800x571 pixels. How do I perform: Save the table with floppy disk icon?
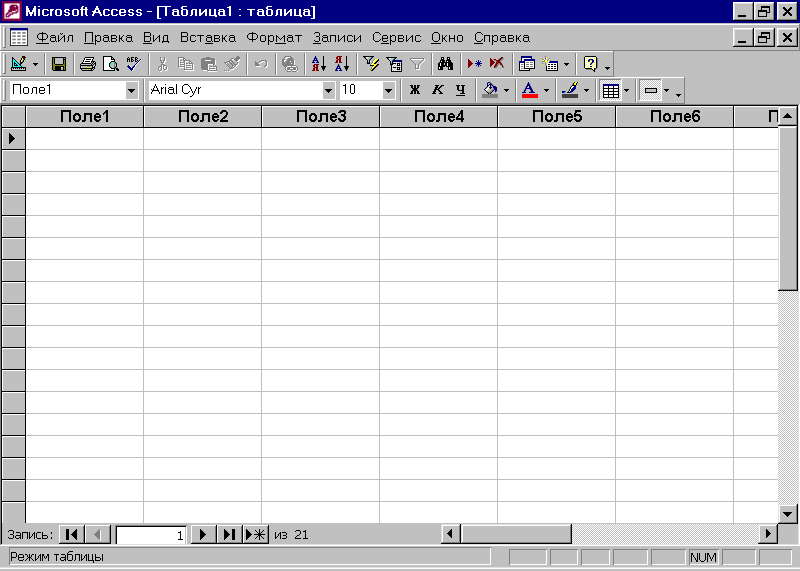point(59,64)
